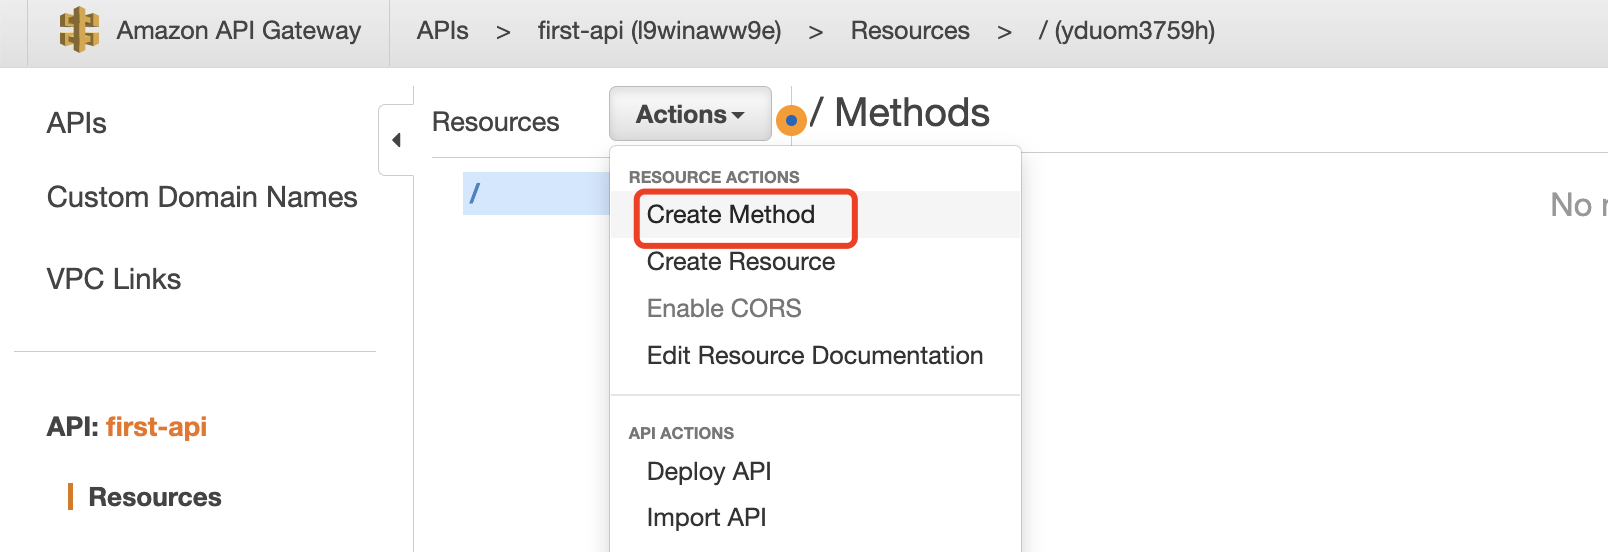Click the / Methods heading
This screenshot has height=552, width=1608.
pos(900,113)
